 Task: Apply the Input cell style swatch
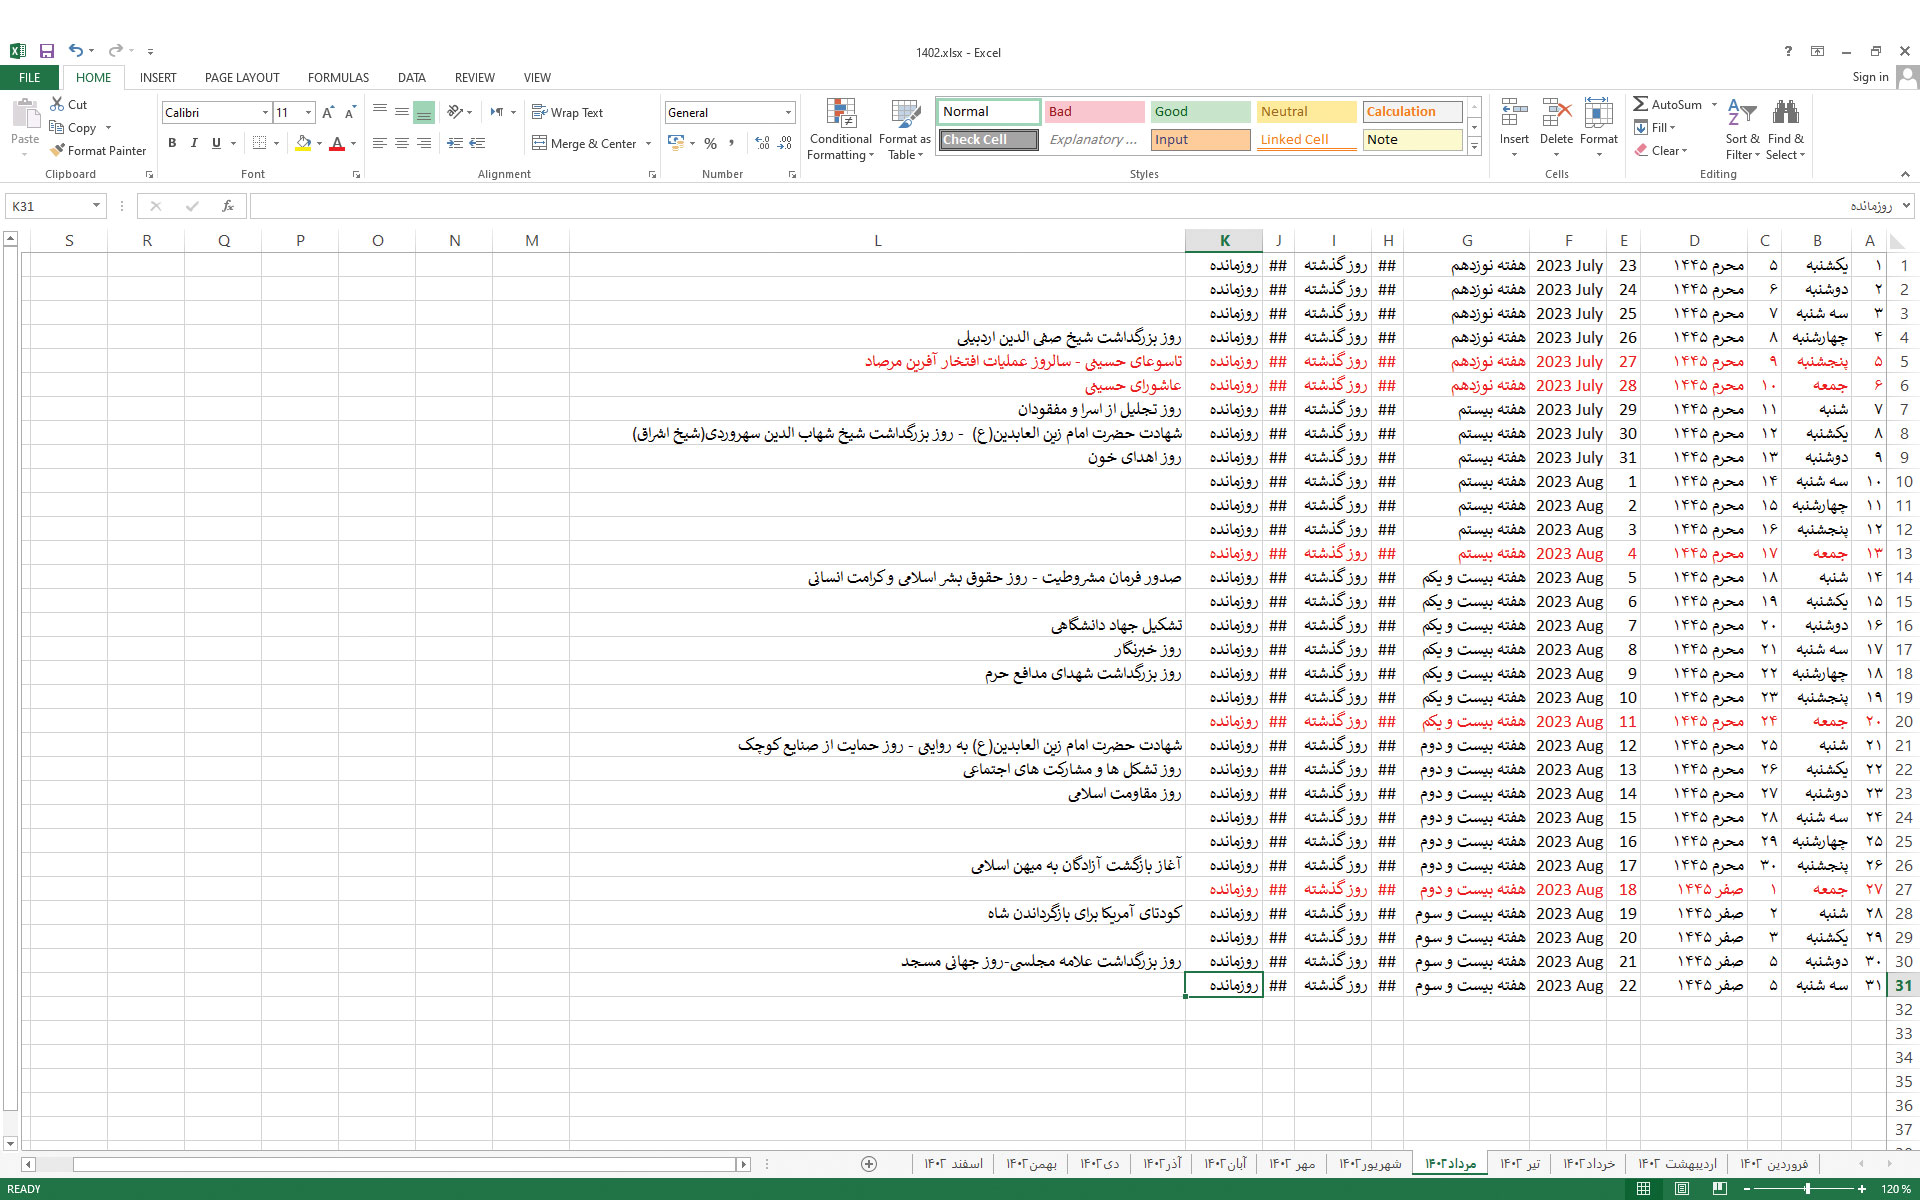(x=1200, y=140)
